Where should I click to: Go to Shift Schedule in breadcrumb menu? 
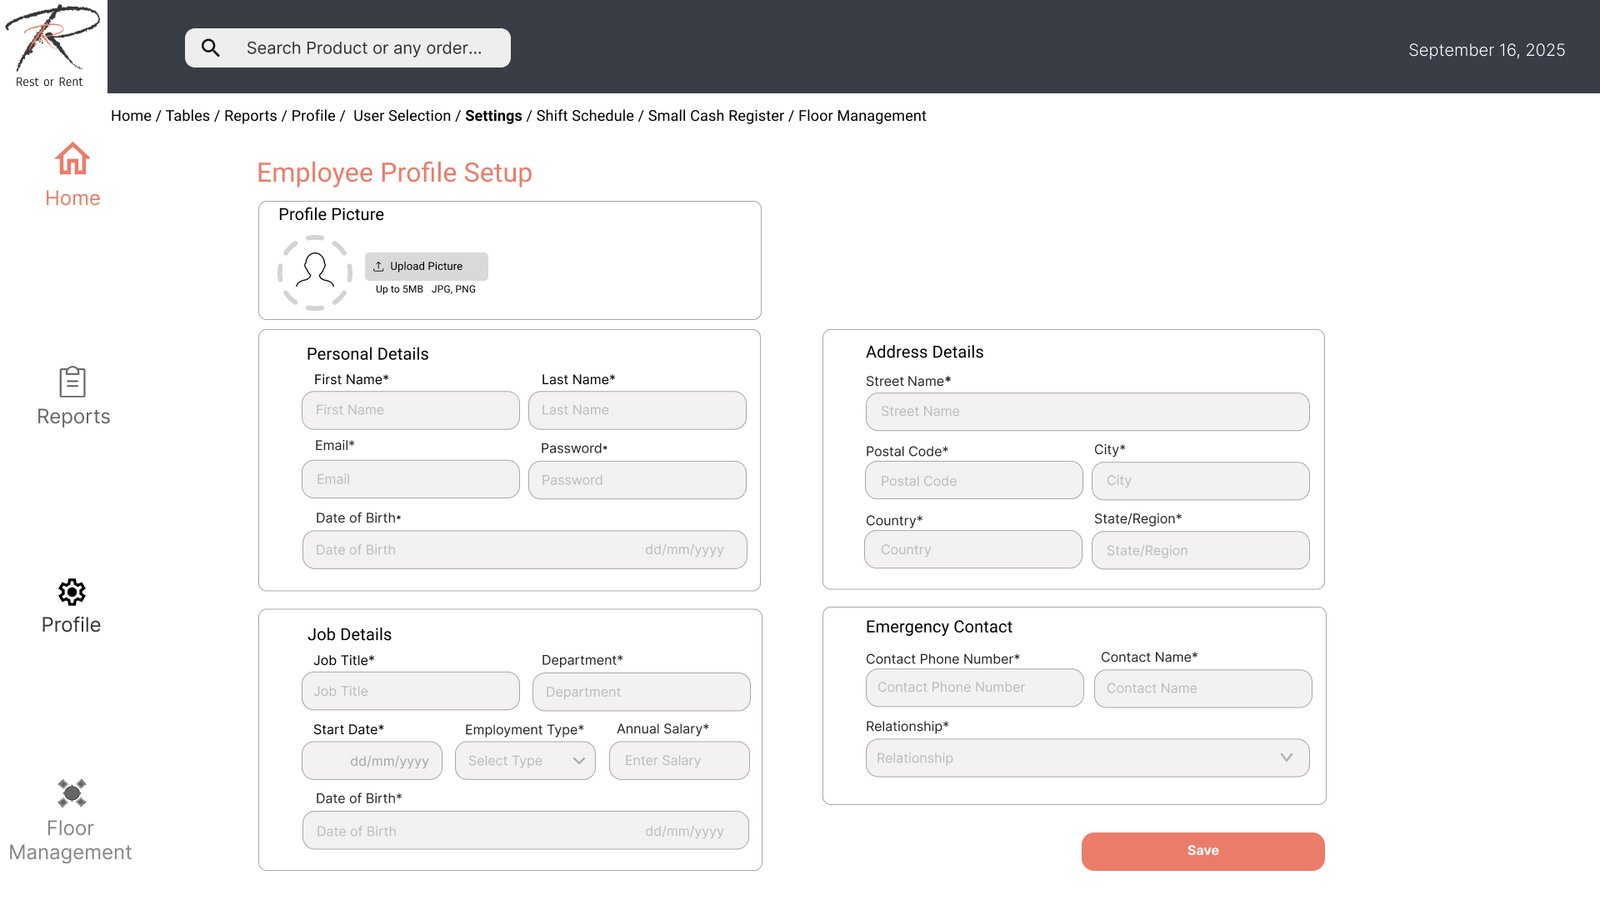pyautogui.click(x=585, y=116)
